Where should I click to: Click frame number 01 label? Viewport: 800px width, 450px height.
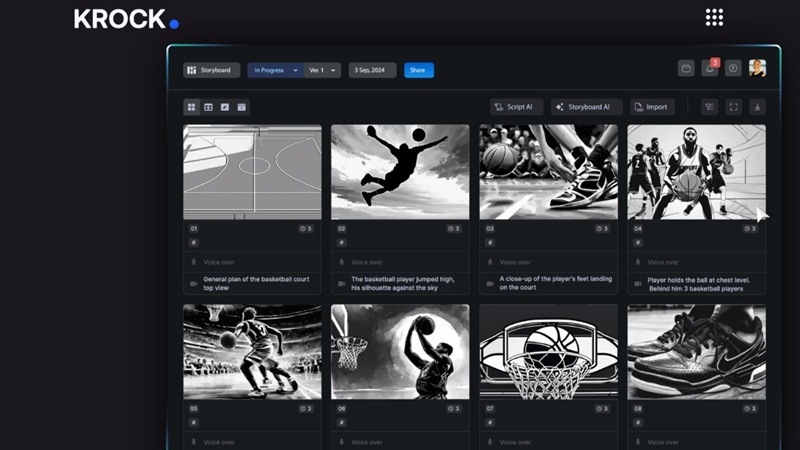click(194, 229)
